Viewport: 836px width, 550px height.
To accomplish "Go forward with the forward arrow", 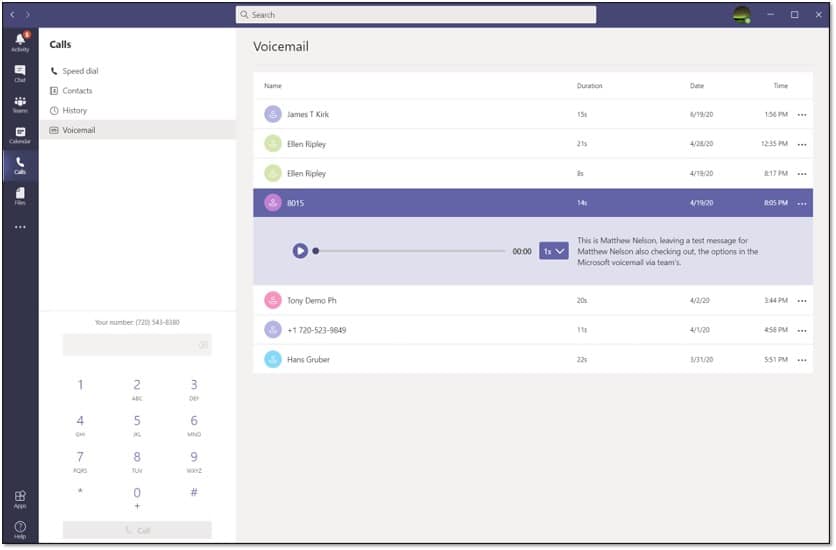I will [28, 15].
